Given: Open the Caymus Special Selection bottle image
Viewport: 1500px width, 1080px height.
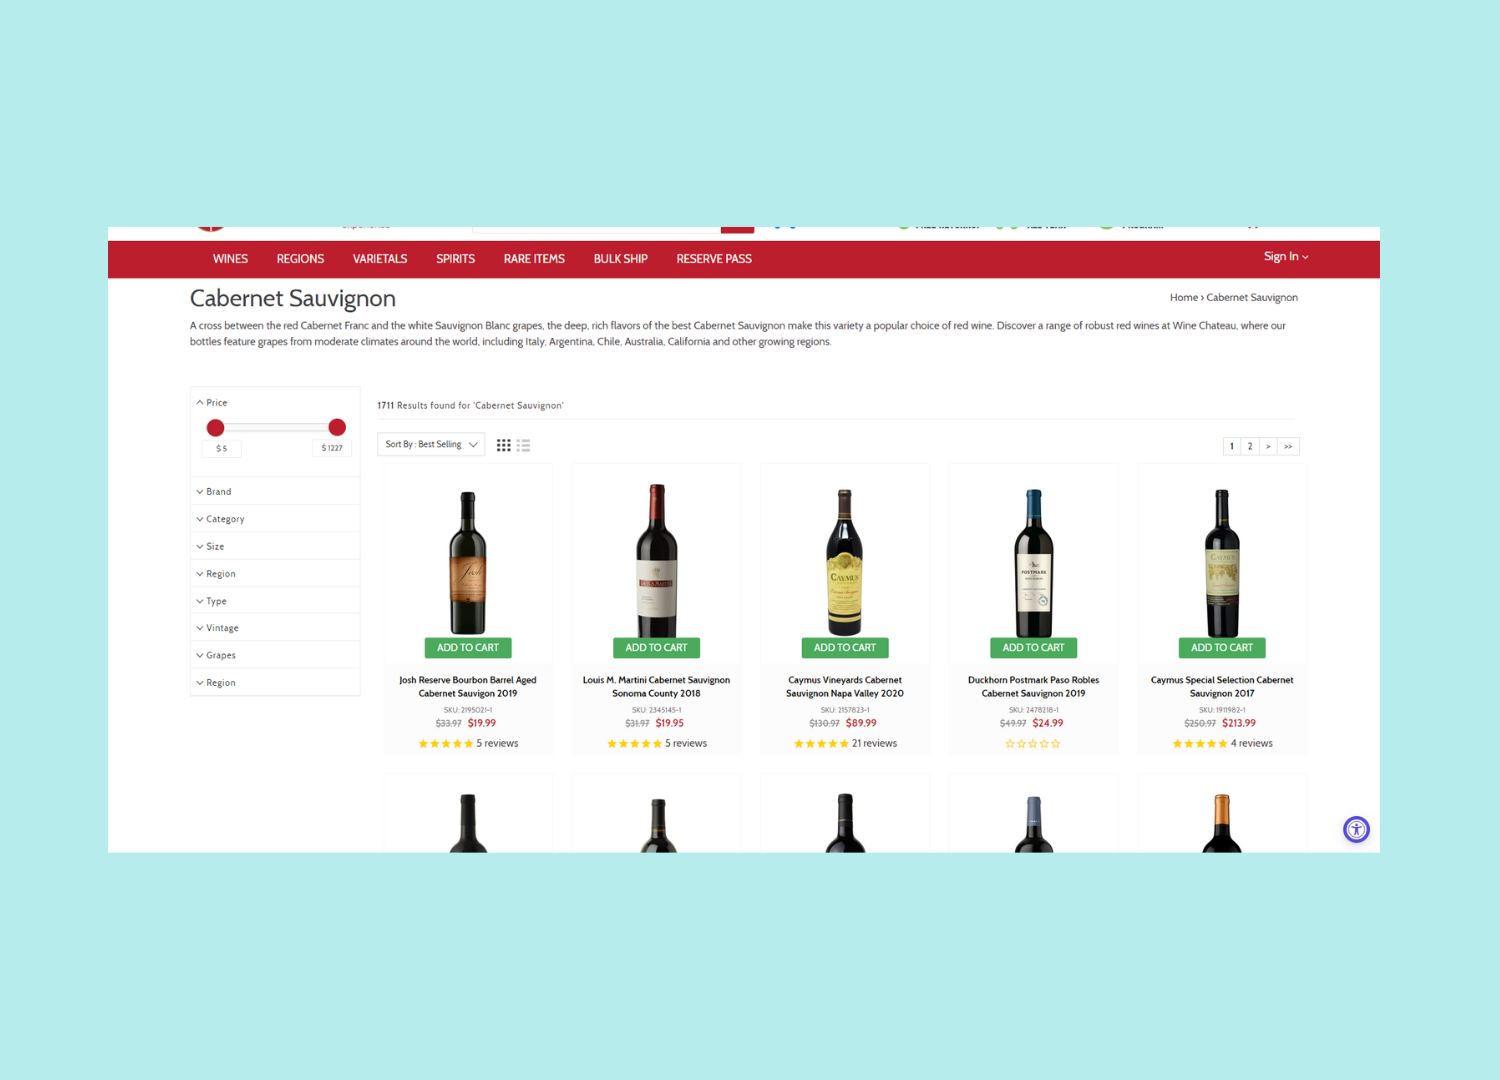Looking at the screenshot, I should tap(1222, 563).
